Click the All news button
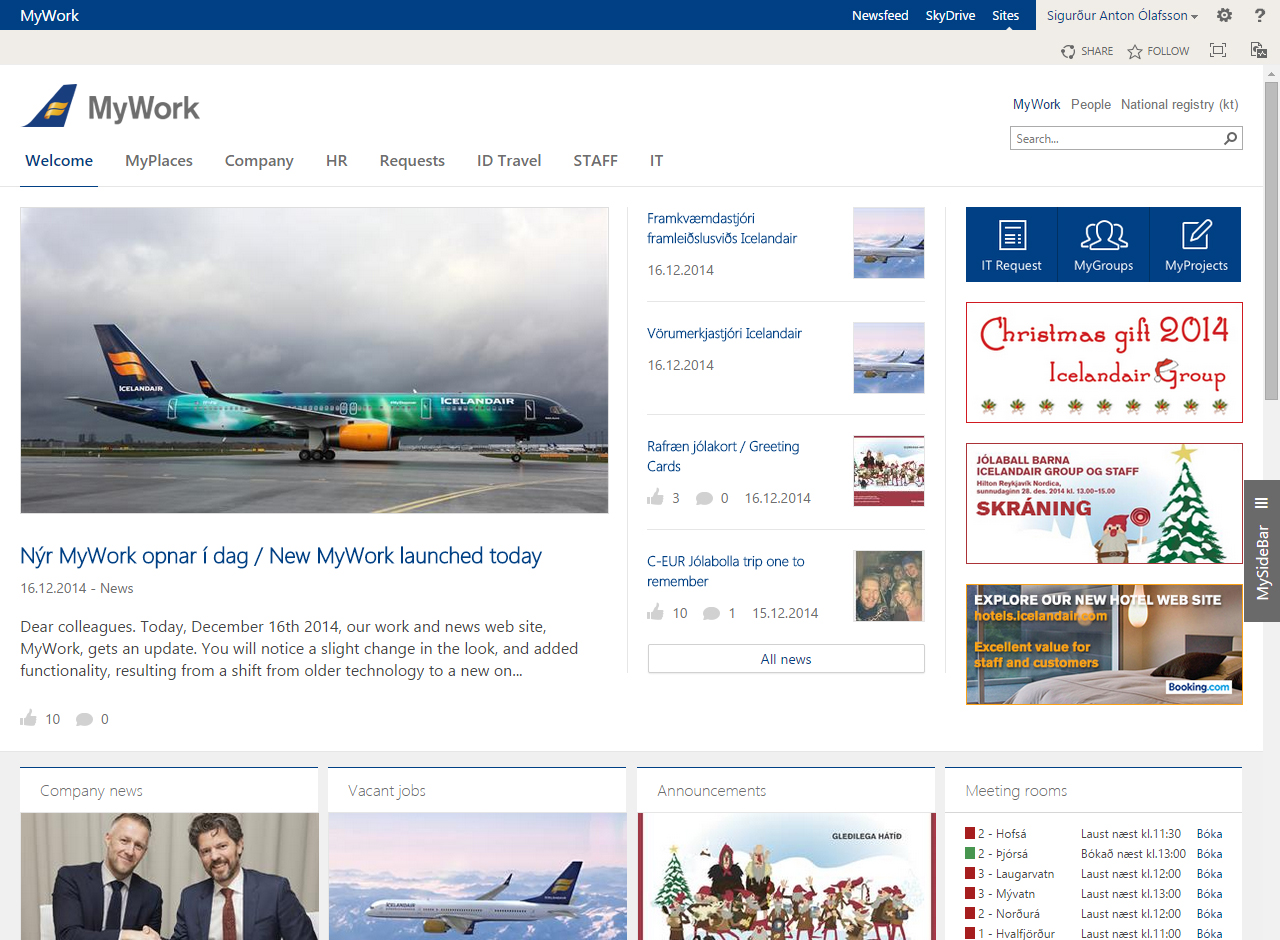 786,659
